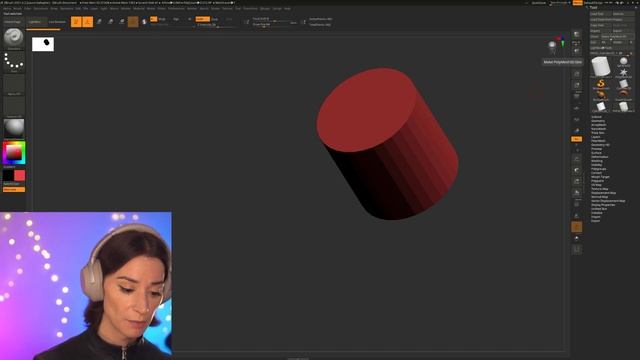Expand the ArrayMesh subpalette
Screen dimensions: 640x360
(598, 125)
